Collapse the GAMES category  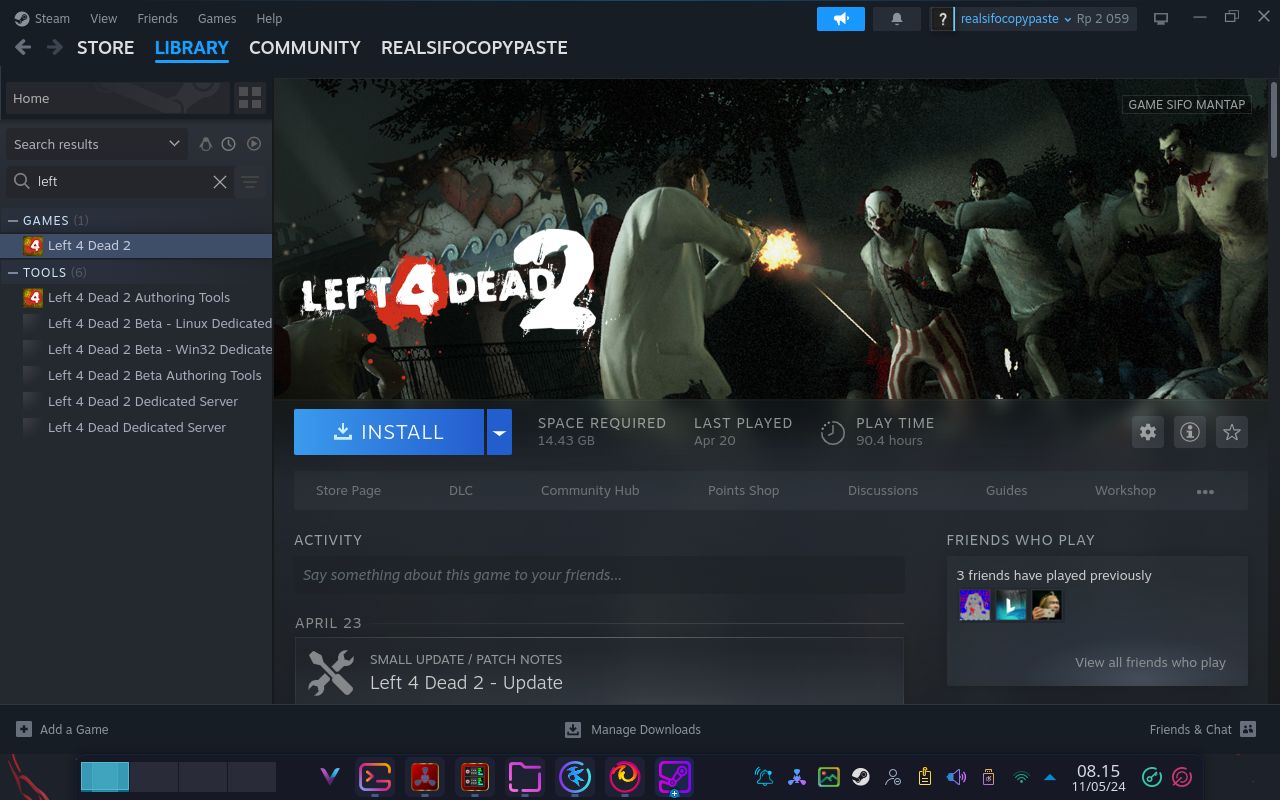[x=13, y=220]
